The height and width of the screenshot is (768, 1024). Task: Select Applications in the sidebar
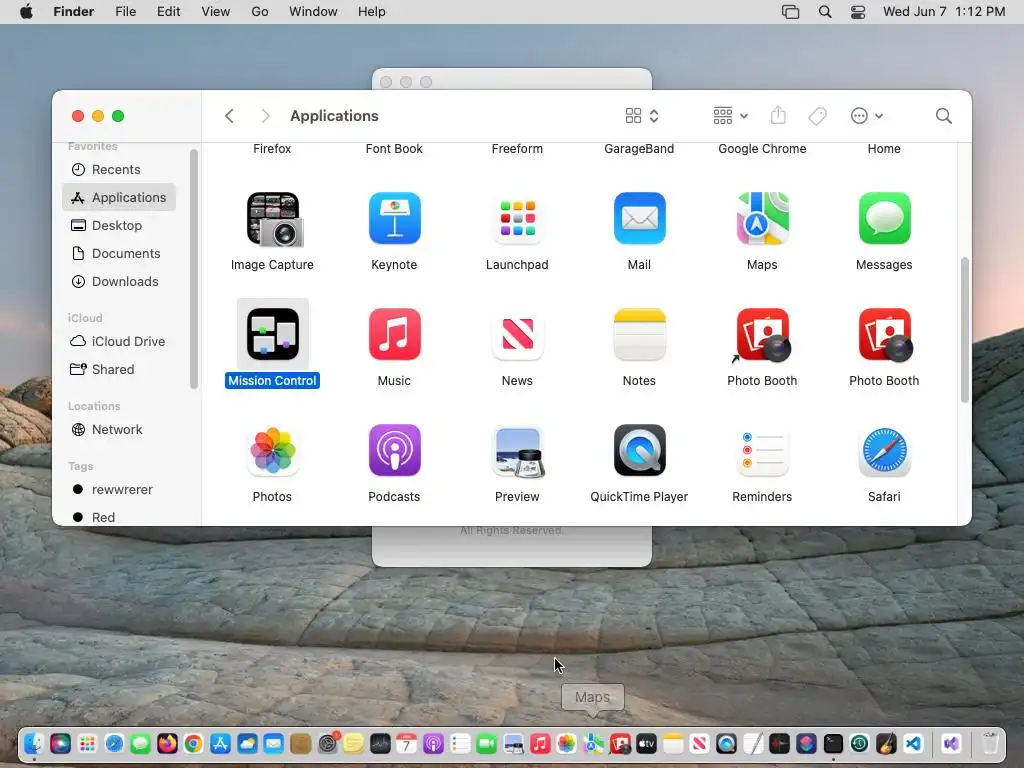point(119,197)
